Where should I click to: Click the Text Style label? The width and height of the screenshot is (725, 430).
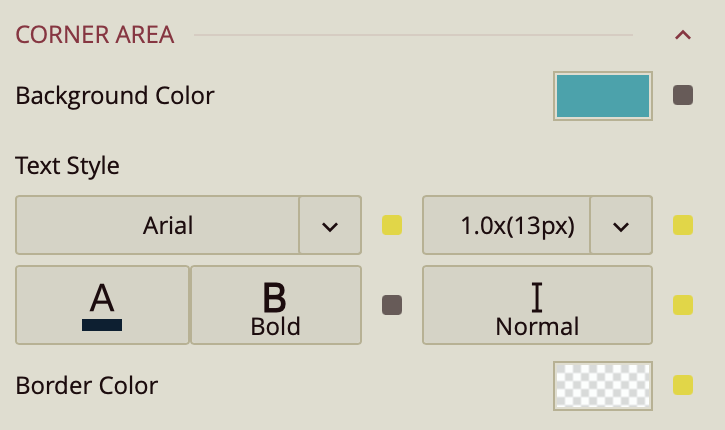coord(68,165)
